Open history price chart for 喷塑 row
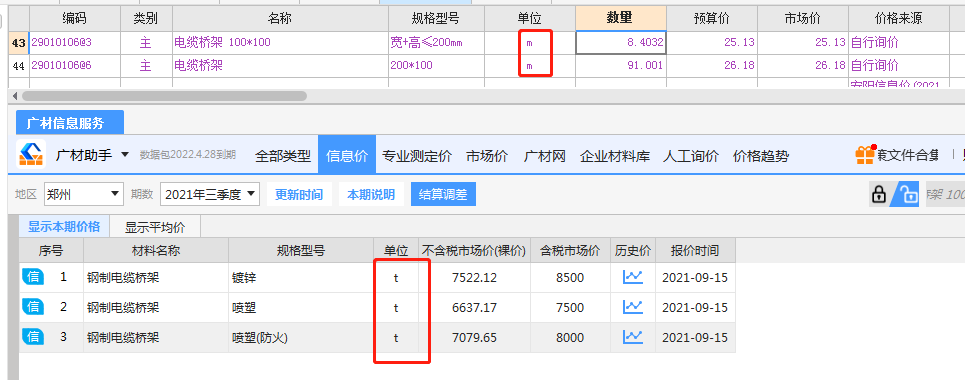 click(x=633, y=307)
